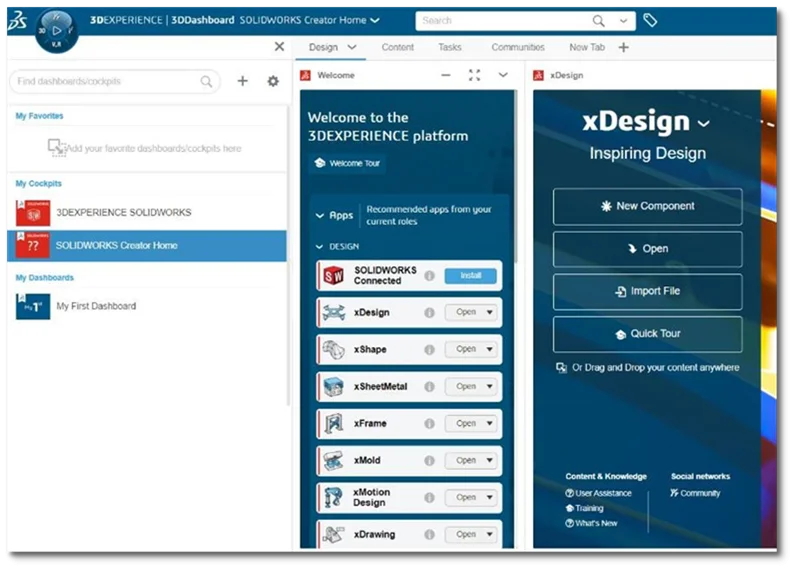Install SOLIDWORKS Connected
The image size is (800, 575).
pyautogui.click(x=470, y=276)
